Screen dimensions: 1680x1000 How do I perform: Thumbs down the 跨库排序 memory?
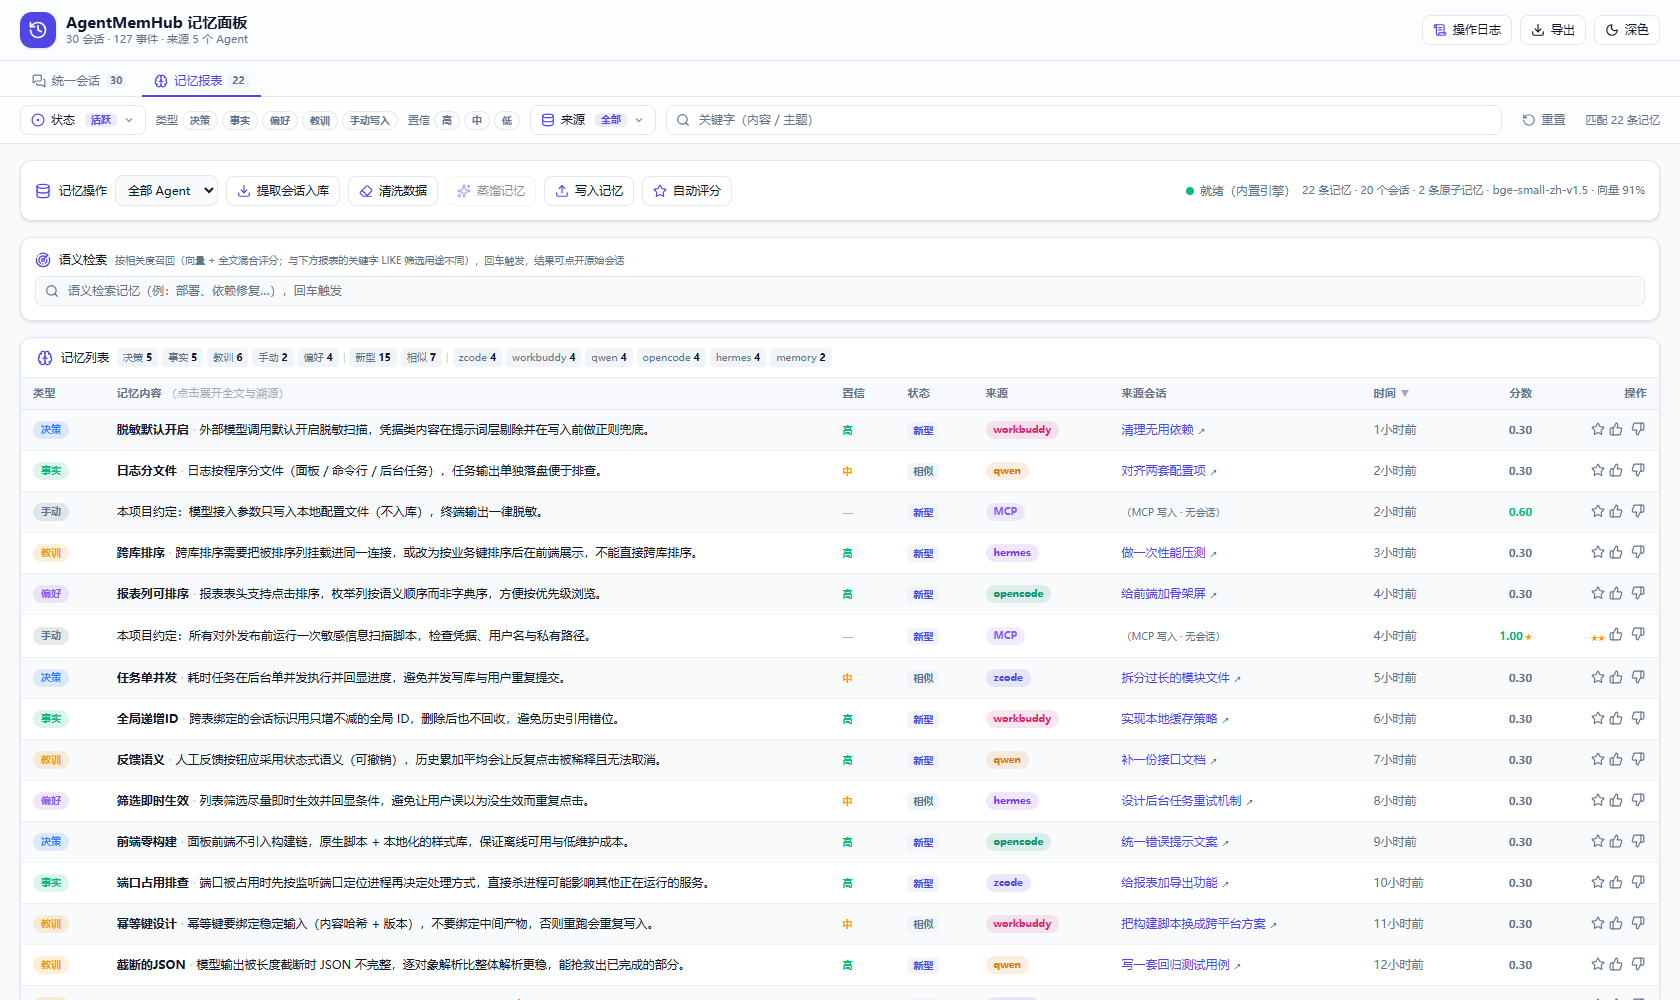1638,552
